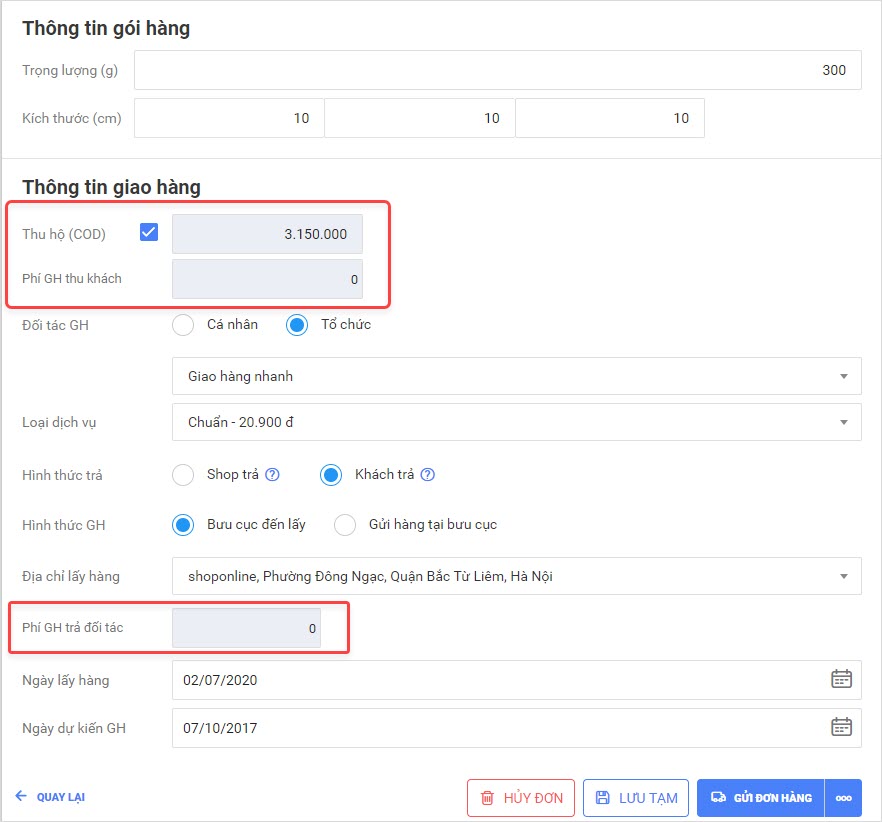Viewport: 882px width, 822px height.
Task: Select the Shop trả payment option
Action: tap(183, 475)
